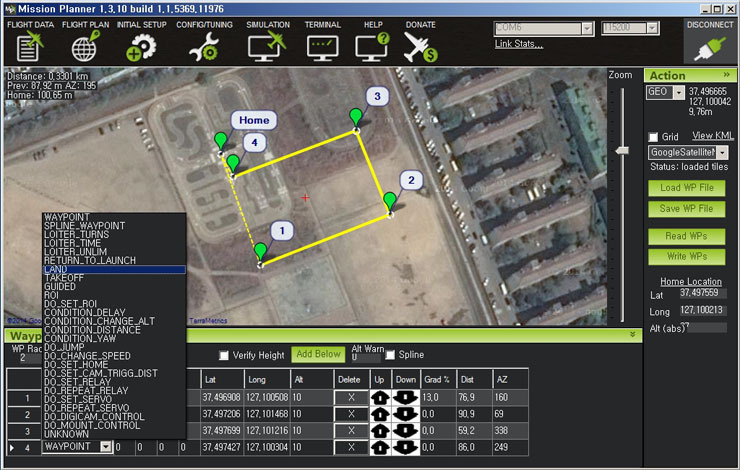Collapse the Waypoints panel chevron
This screenshot has width=740, height=470.
[x=632, y=335]
